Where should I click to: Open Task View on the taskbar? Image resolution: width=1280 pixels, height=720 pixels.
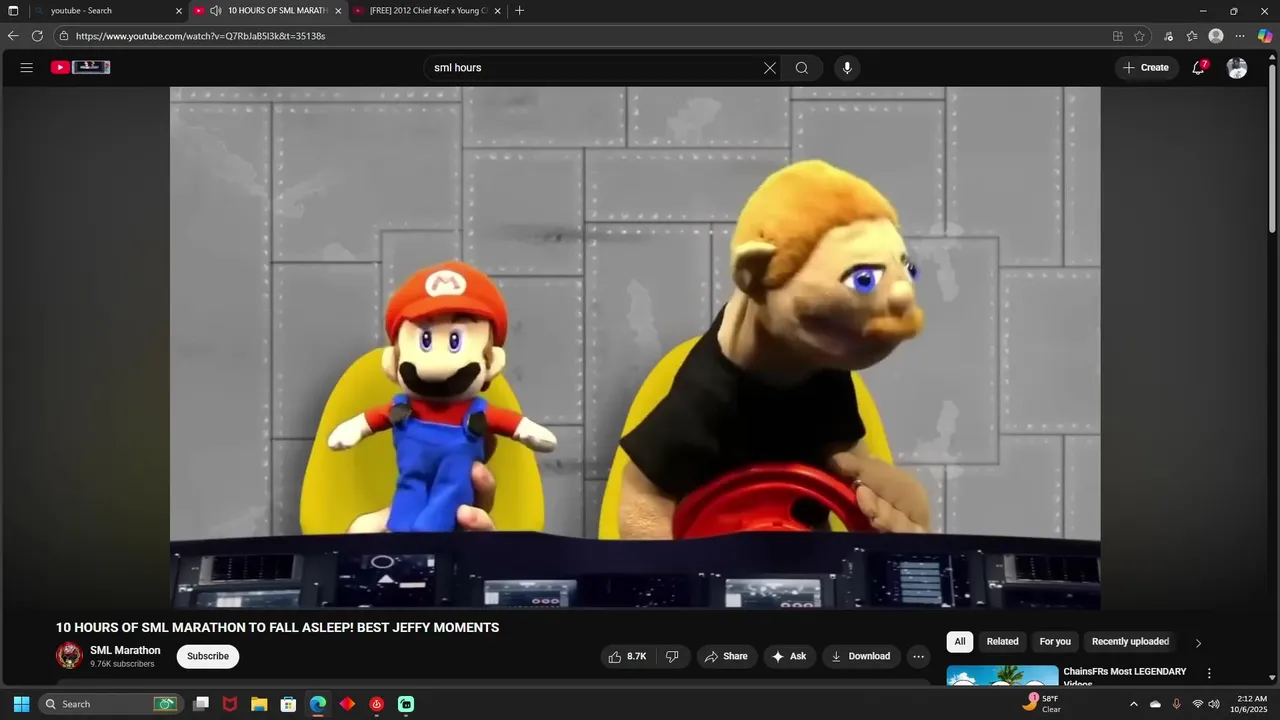pyautogui.click(x=201, y=704)
